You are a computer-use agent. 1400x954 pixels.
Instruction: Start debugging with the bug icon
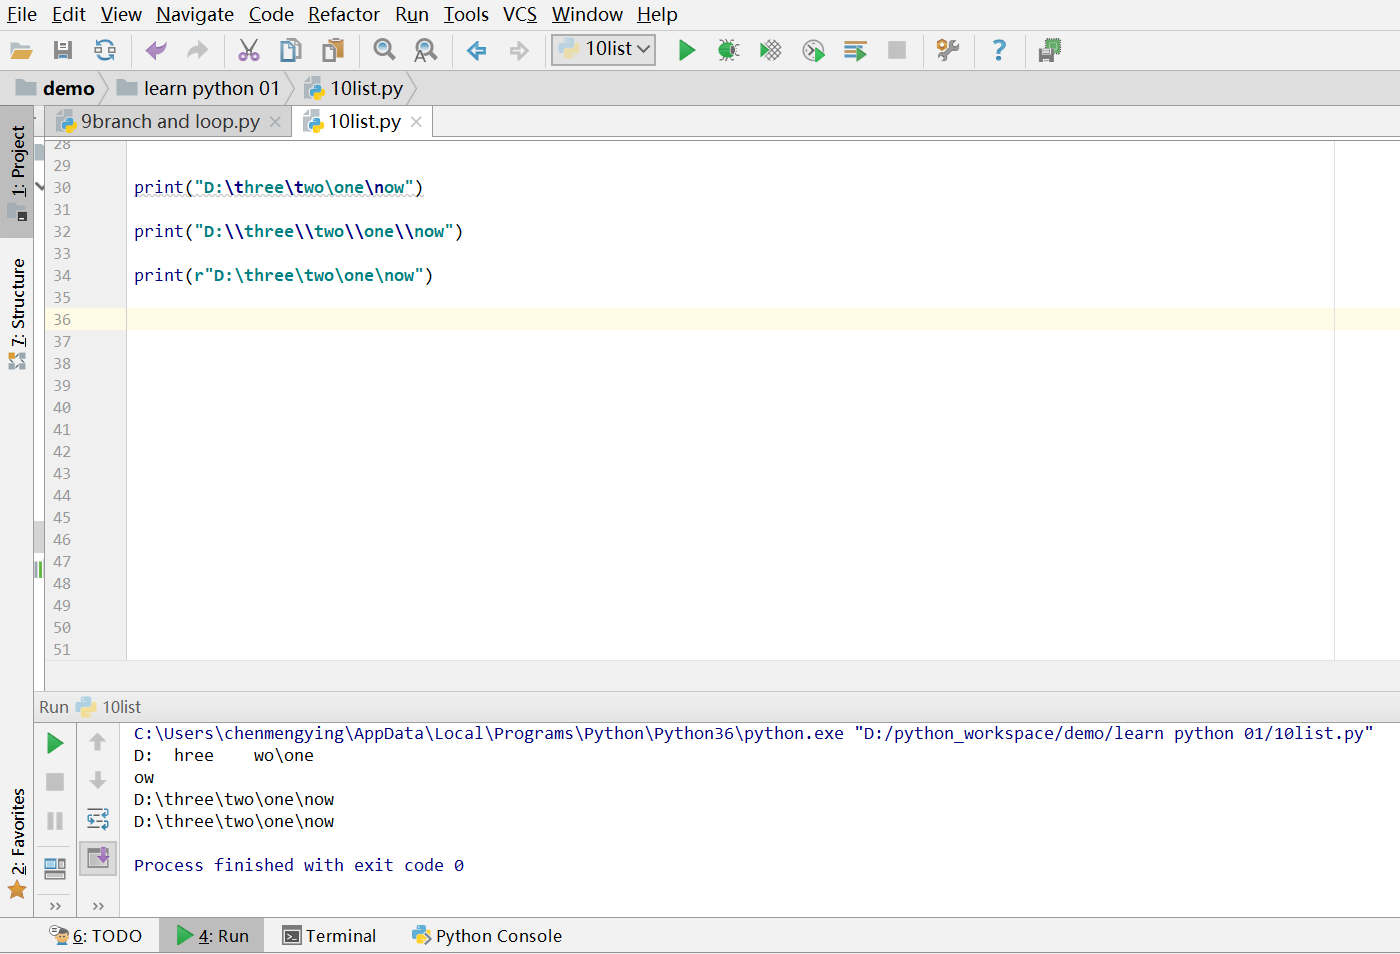[728, 50]
